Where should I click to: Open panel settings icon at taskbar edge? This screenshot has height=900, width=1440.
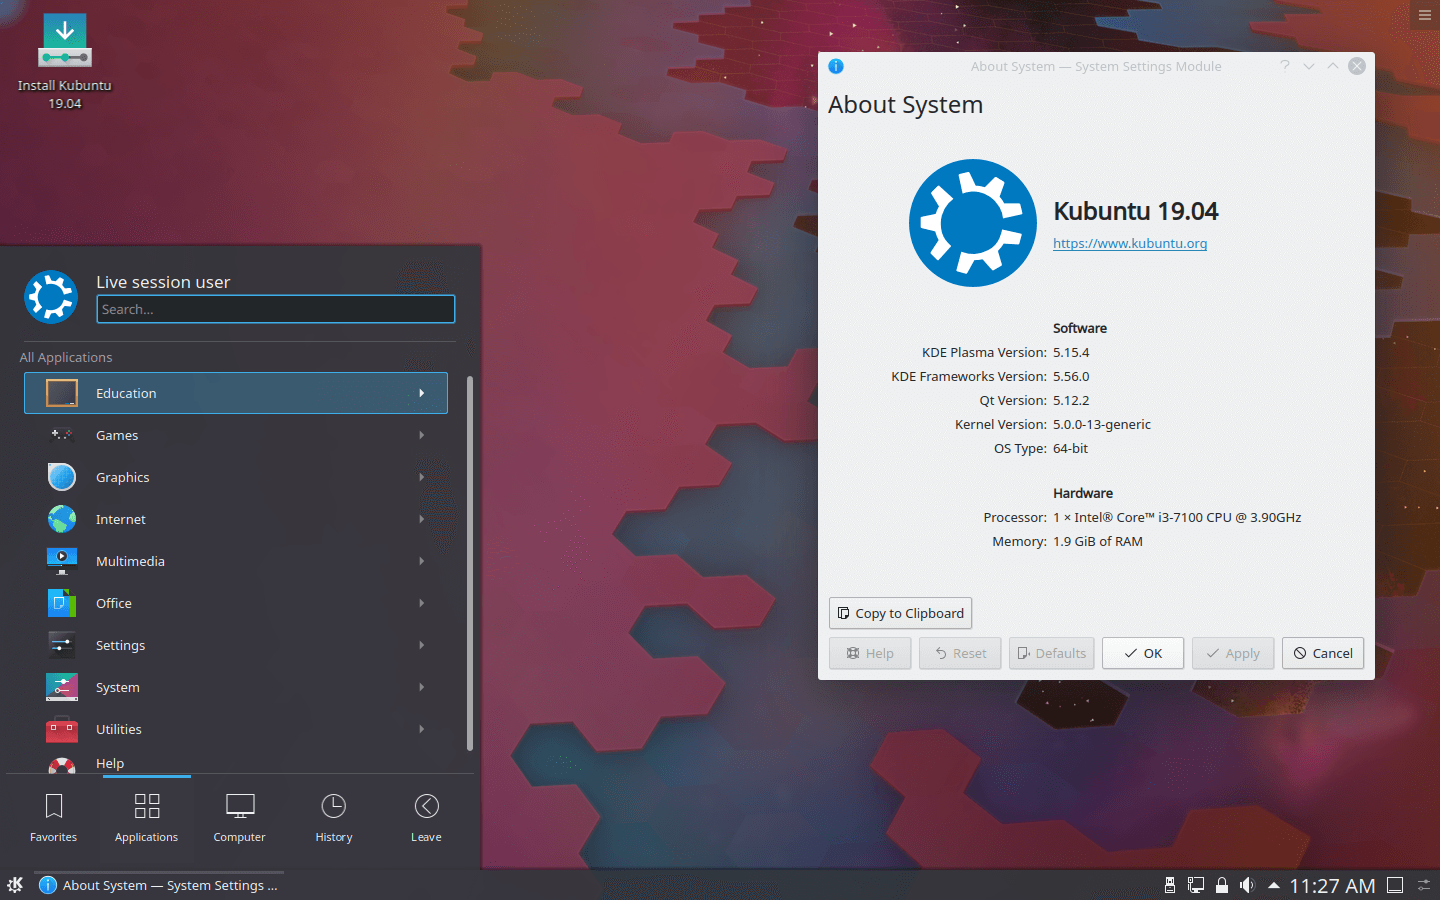click(x=1425, y=885)
